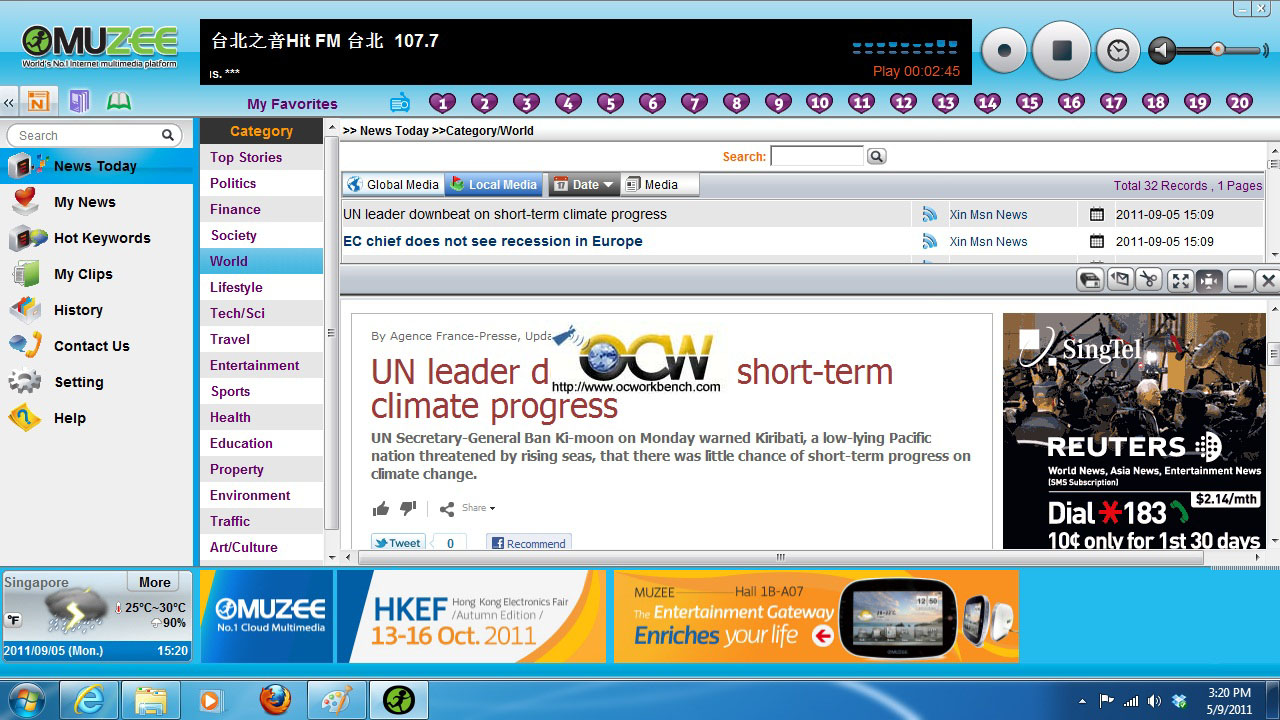Image resolution: width=1280 pixels, height=720 pixels.
Task: Click the expand fullscreen icon in article toolbar
Action: (x=1181, y=281)
